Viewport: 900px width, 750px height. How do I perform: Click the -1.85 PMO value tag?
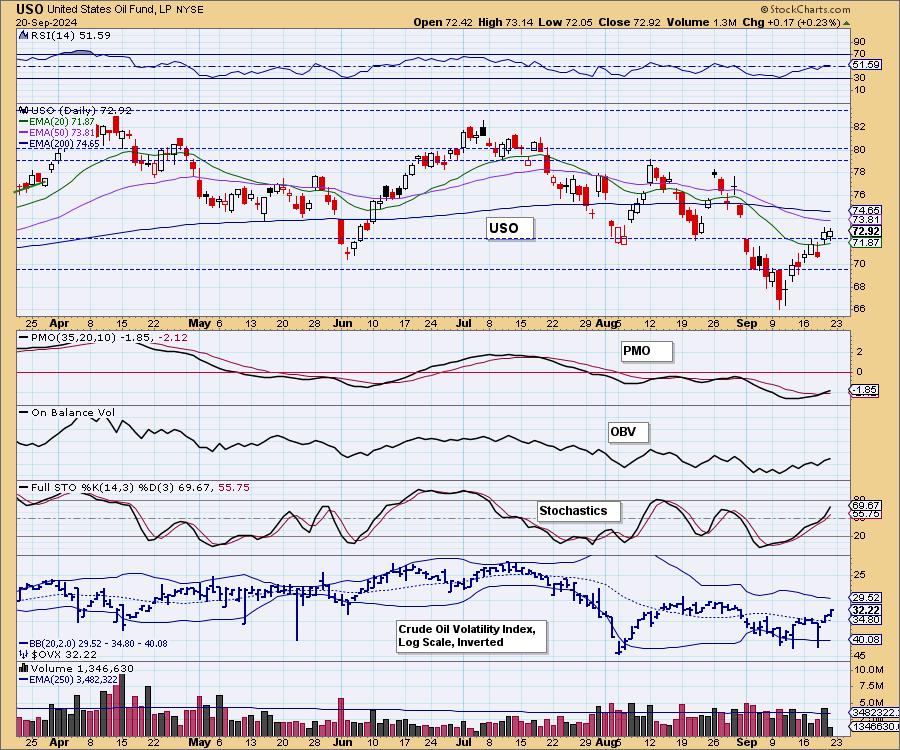click(864, 390)
